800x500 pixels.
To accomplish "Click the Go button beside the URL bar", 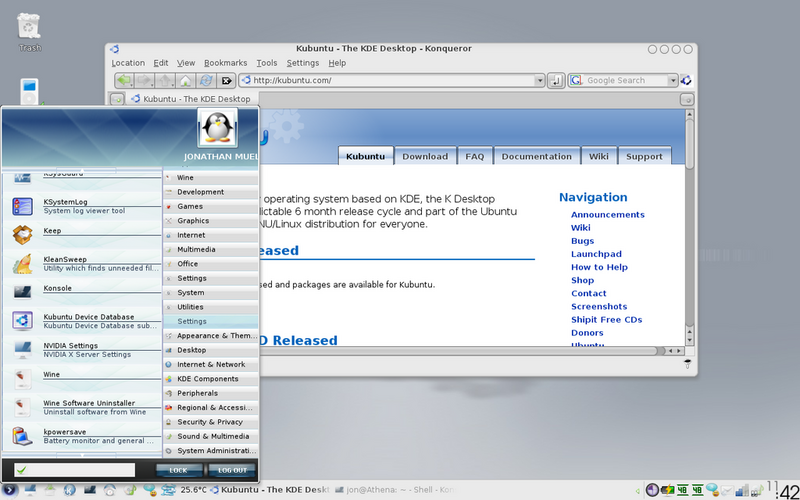I will click(x=556, y=80).
